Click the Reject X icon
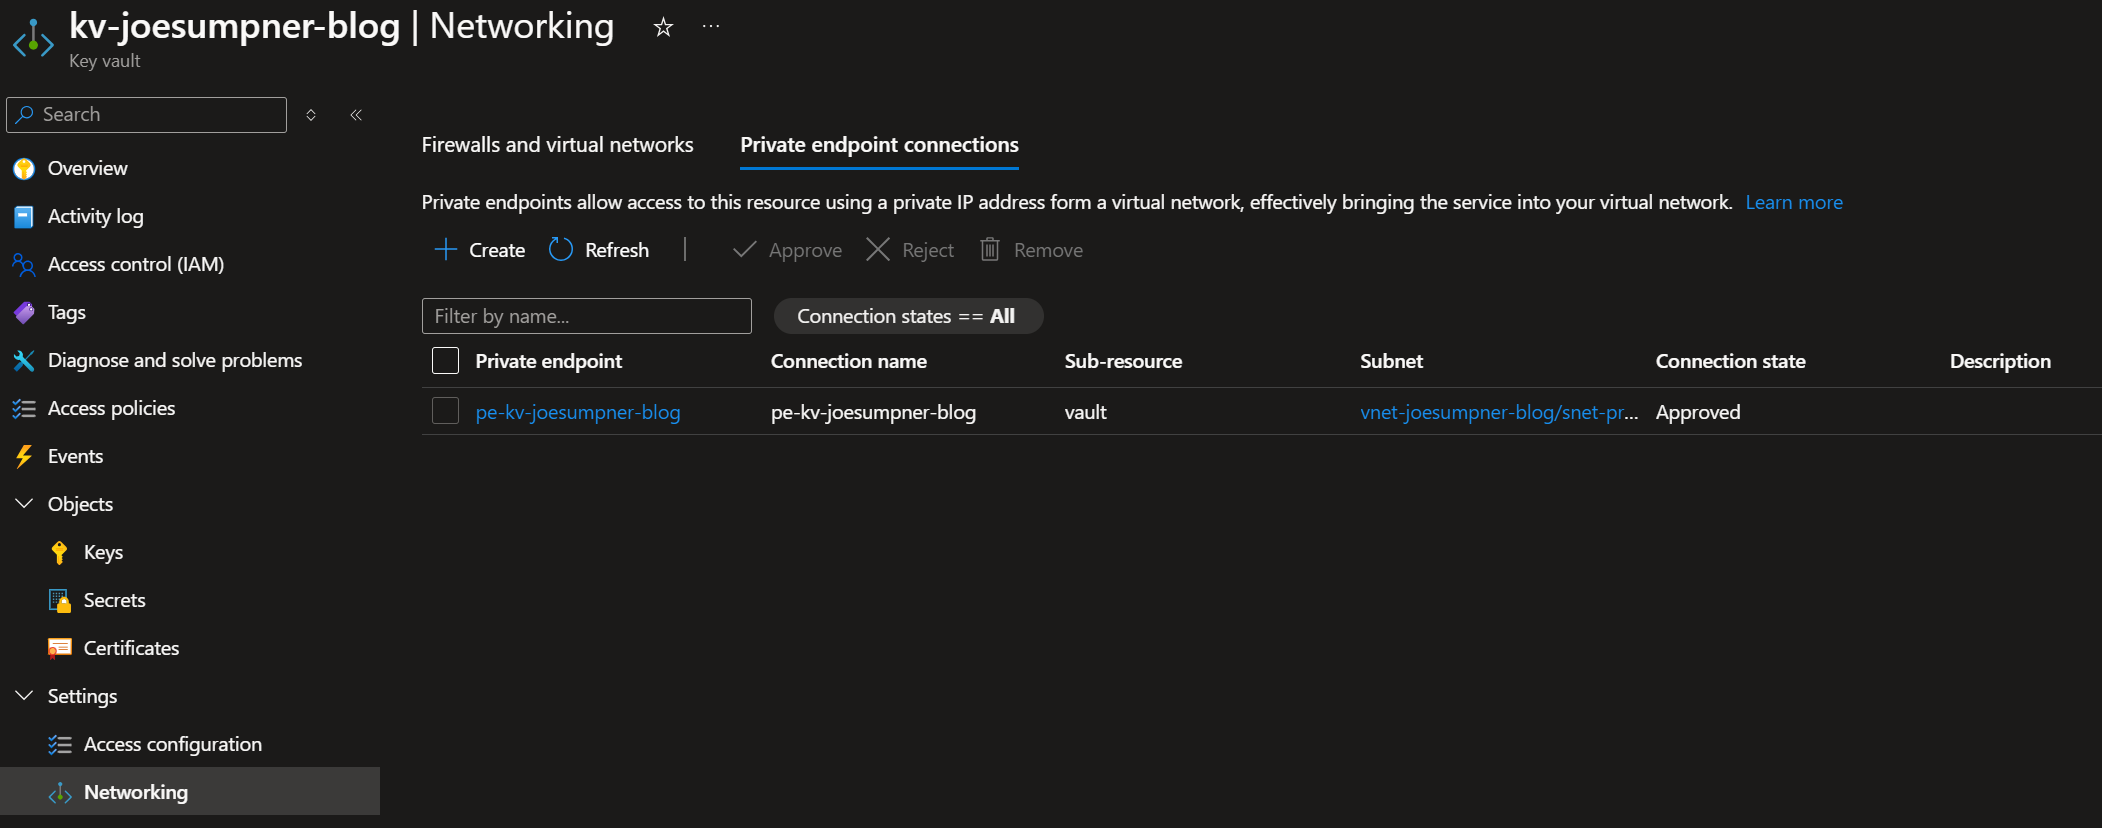 click(x=878, y=249)
